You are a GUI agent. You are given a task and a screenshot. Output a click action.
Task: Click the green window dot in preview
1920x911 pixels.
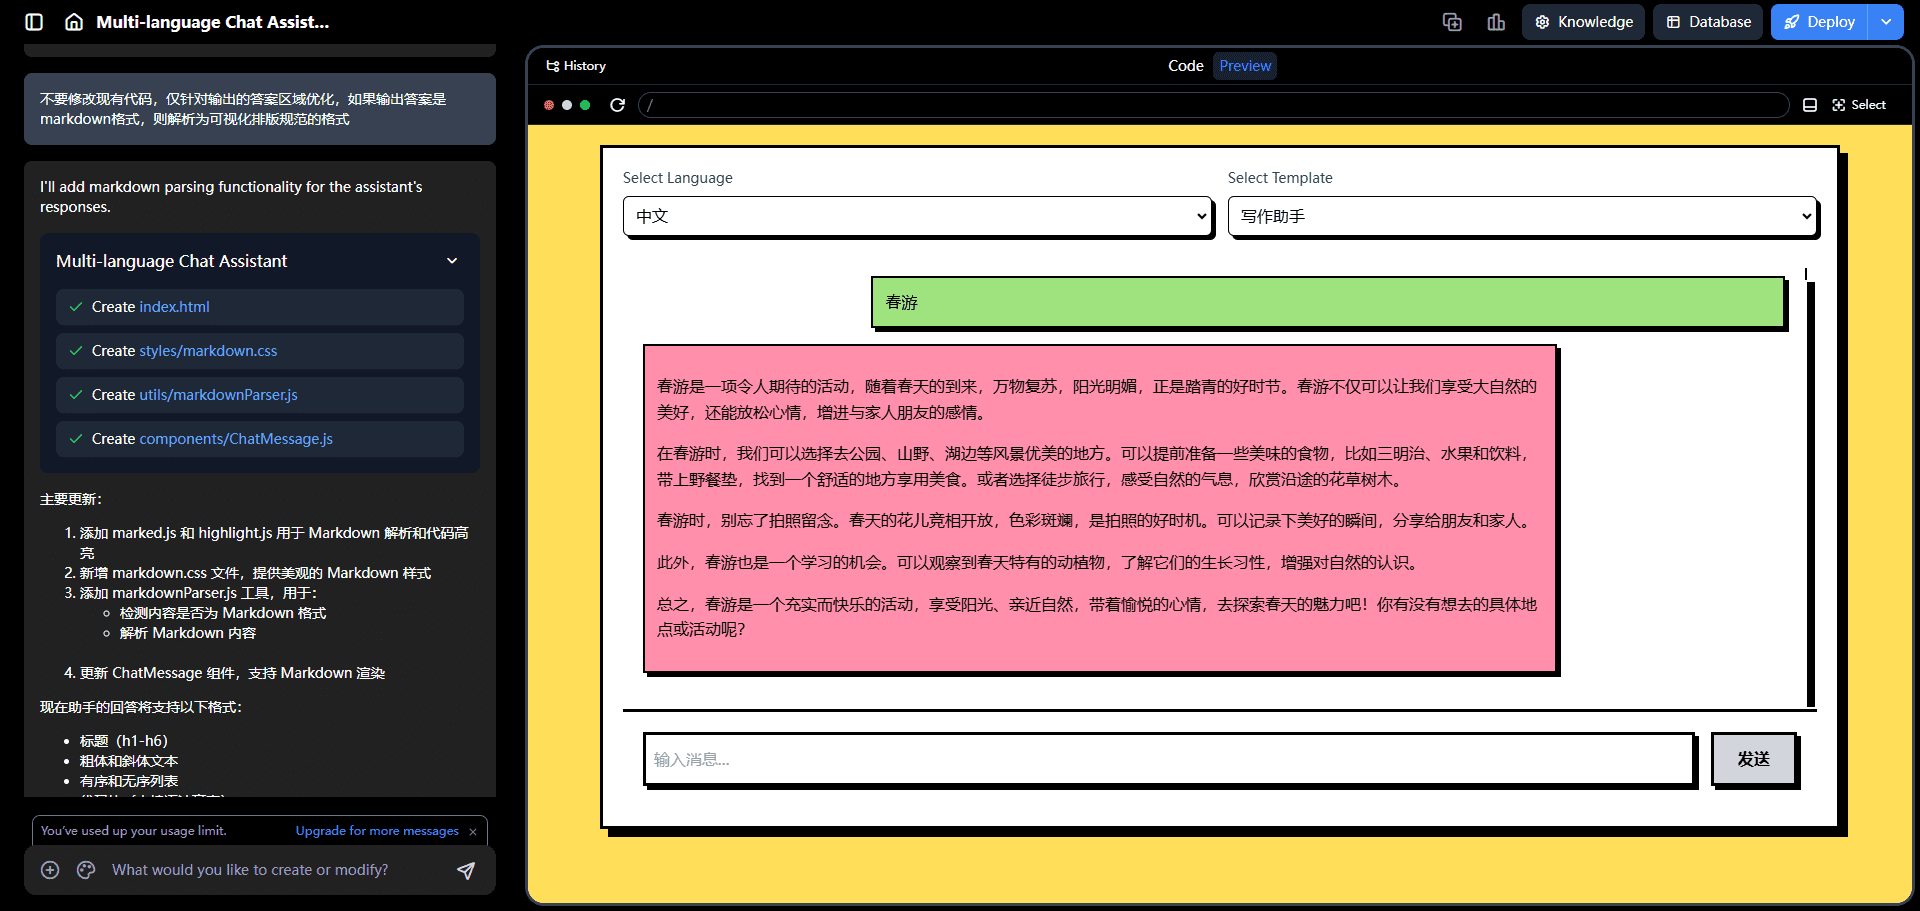click(x=585, y=105)
